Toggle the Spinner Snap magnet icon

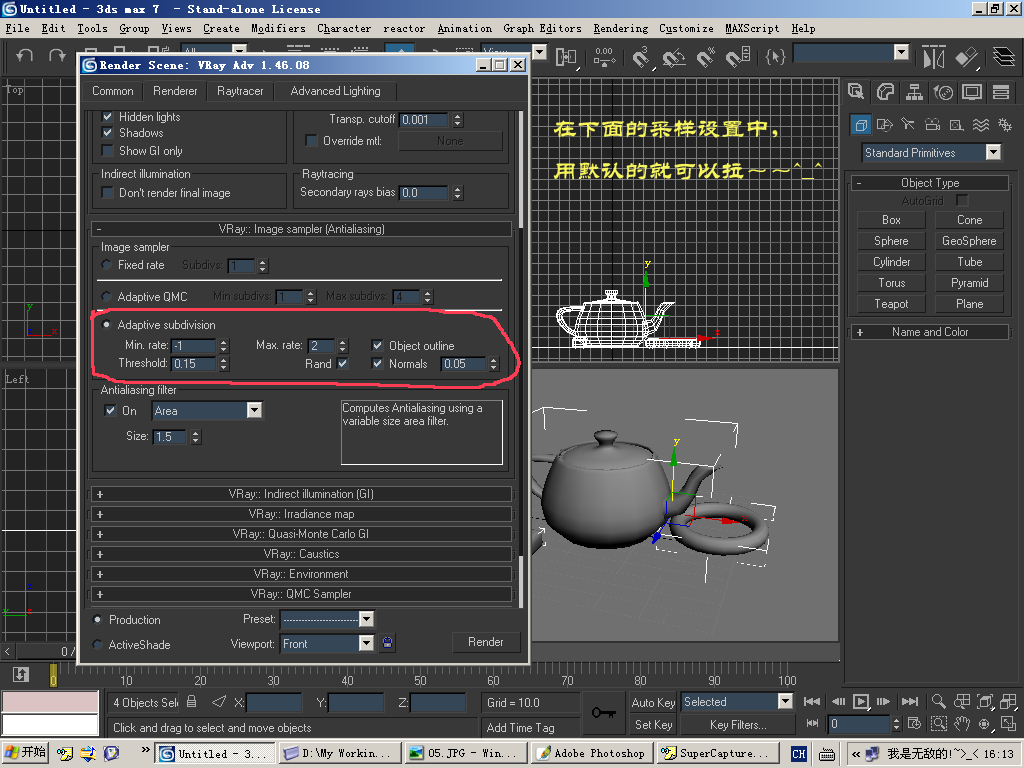738,57
